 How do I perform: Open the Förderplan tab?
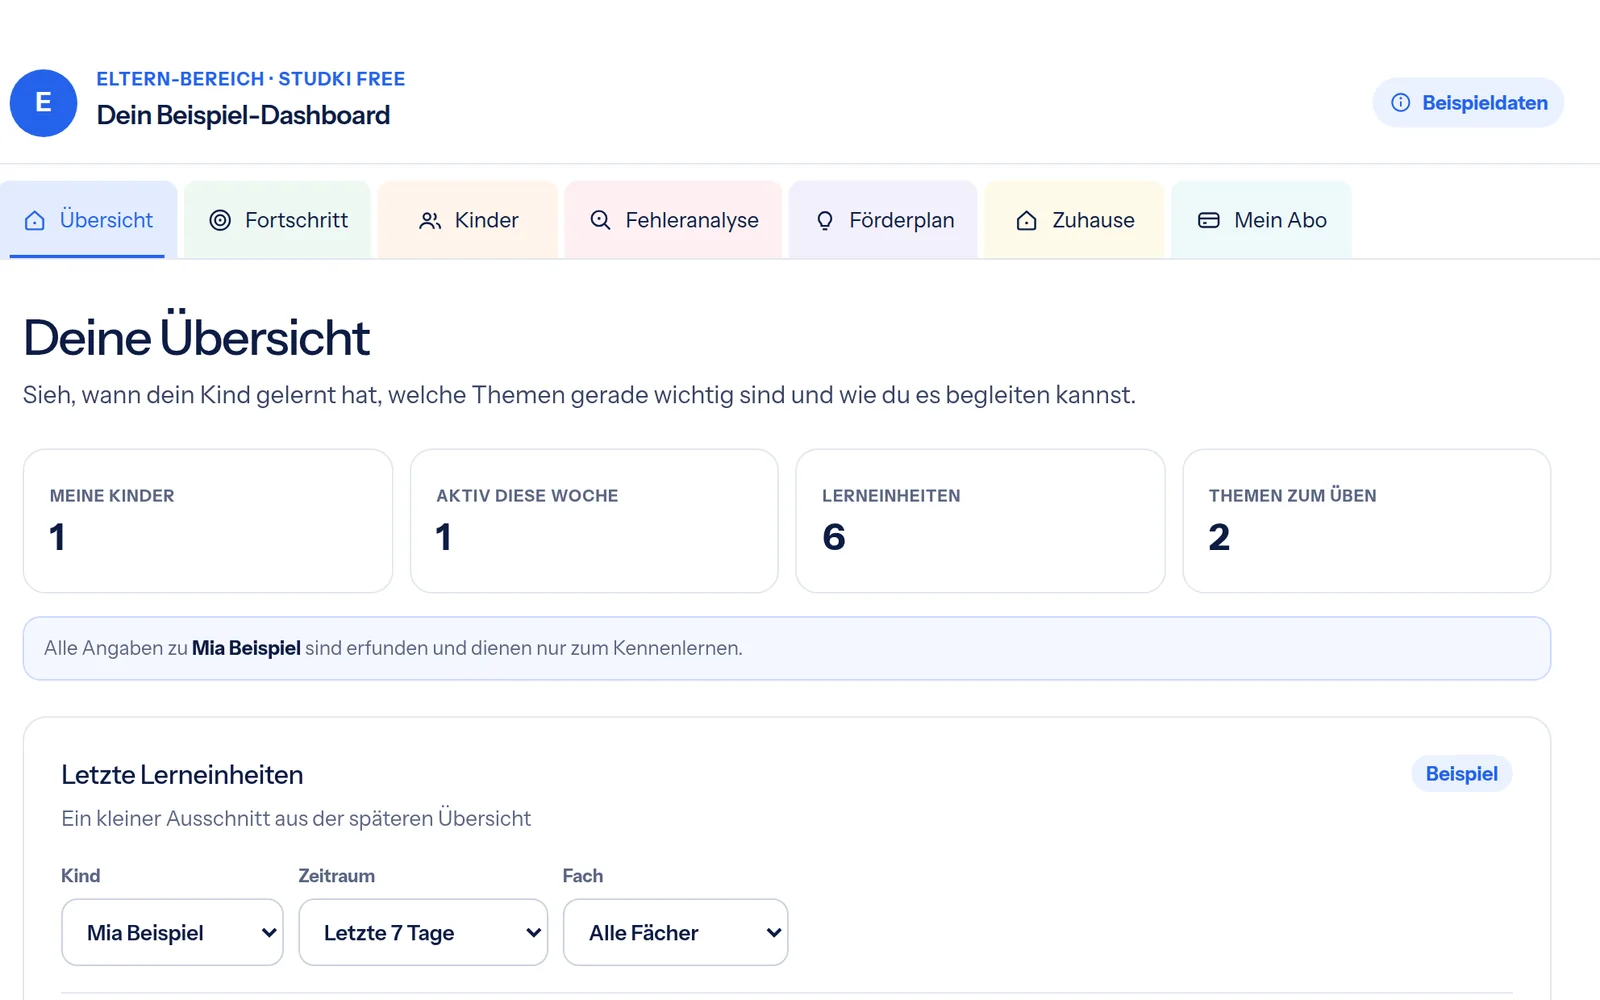pyautogui.click(x=883, y=220)
